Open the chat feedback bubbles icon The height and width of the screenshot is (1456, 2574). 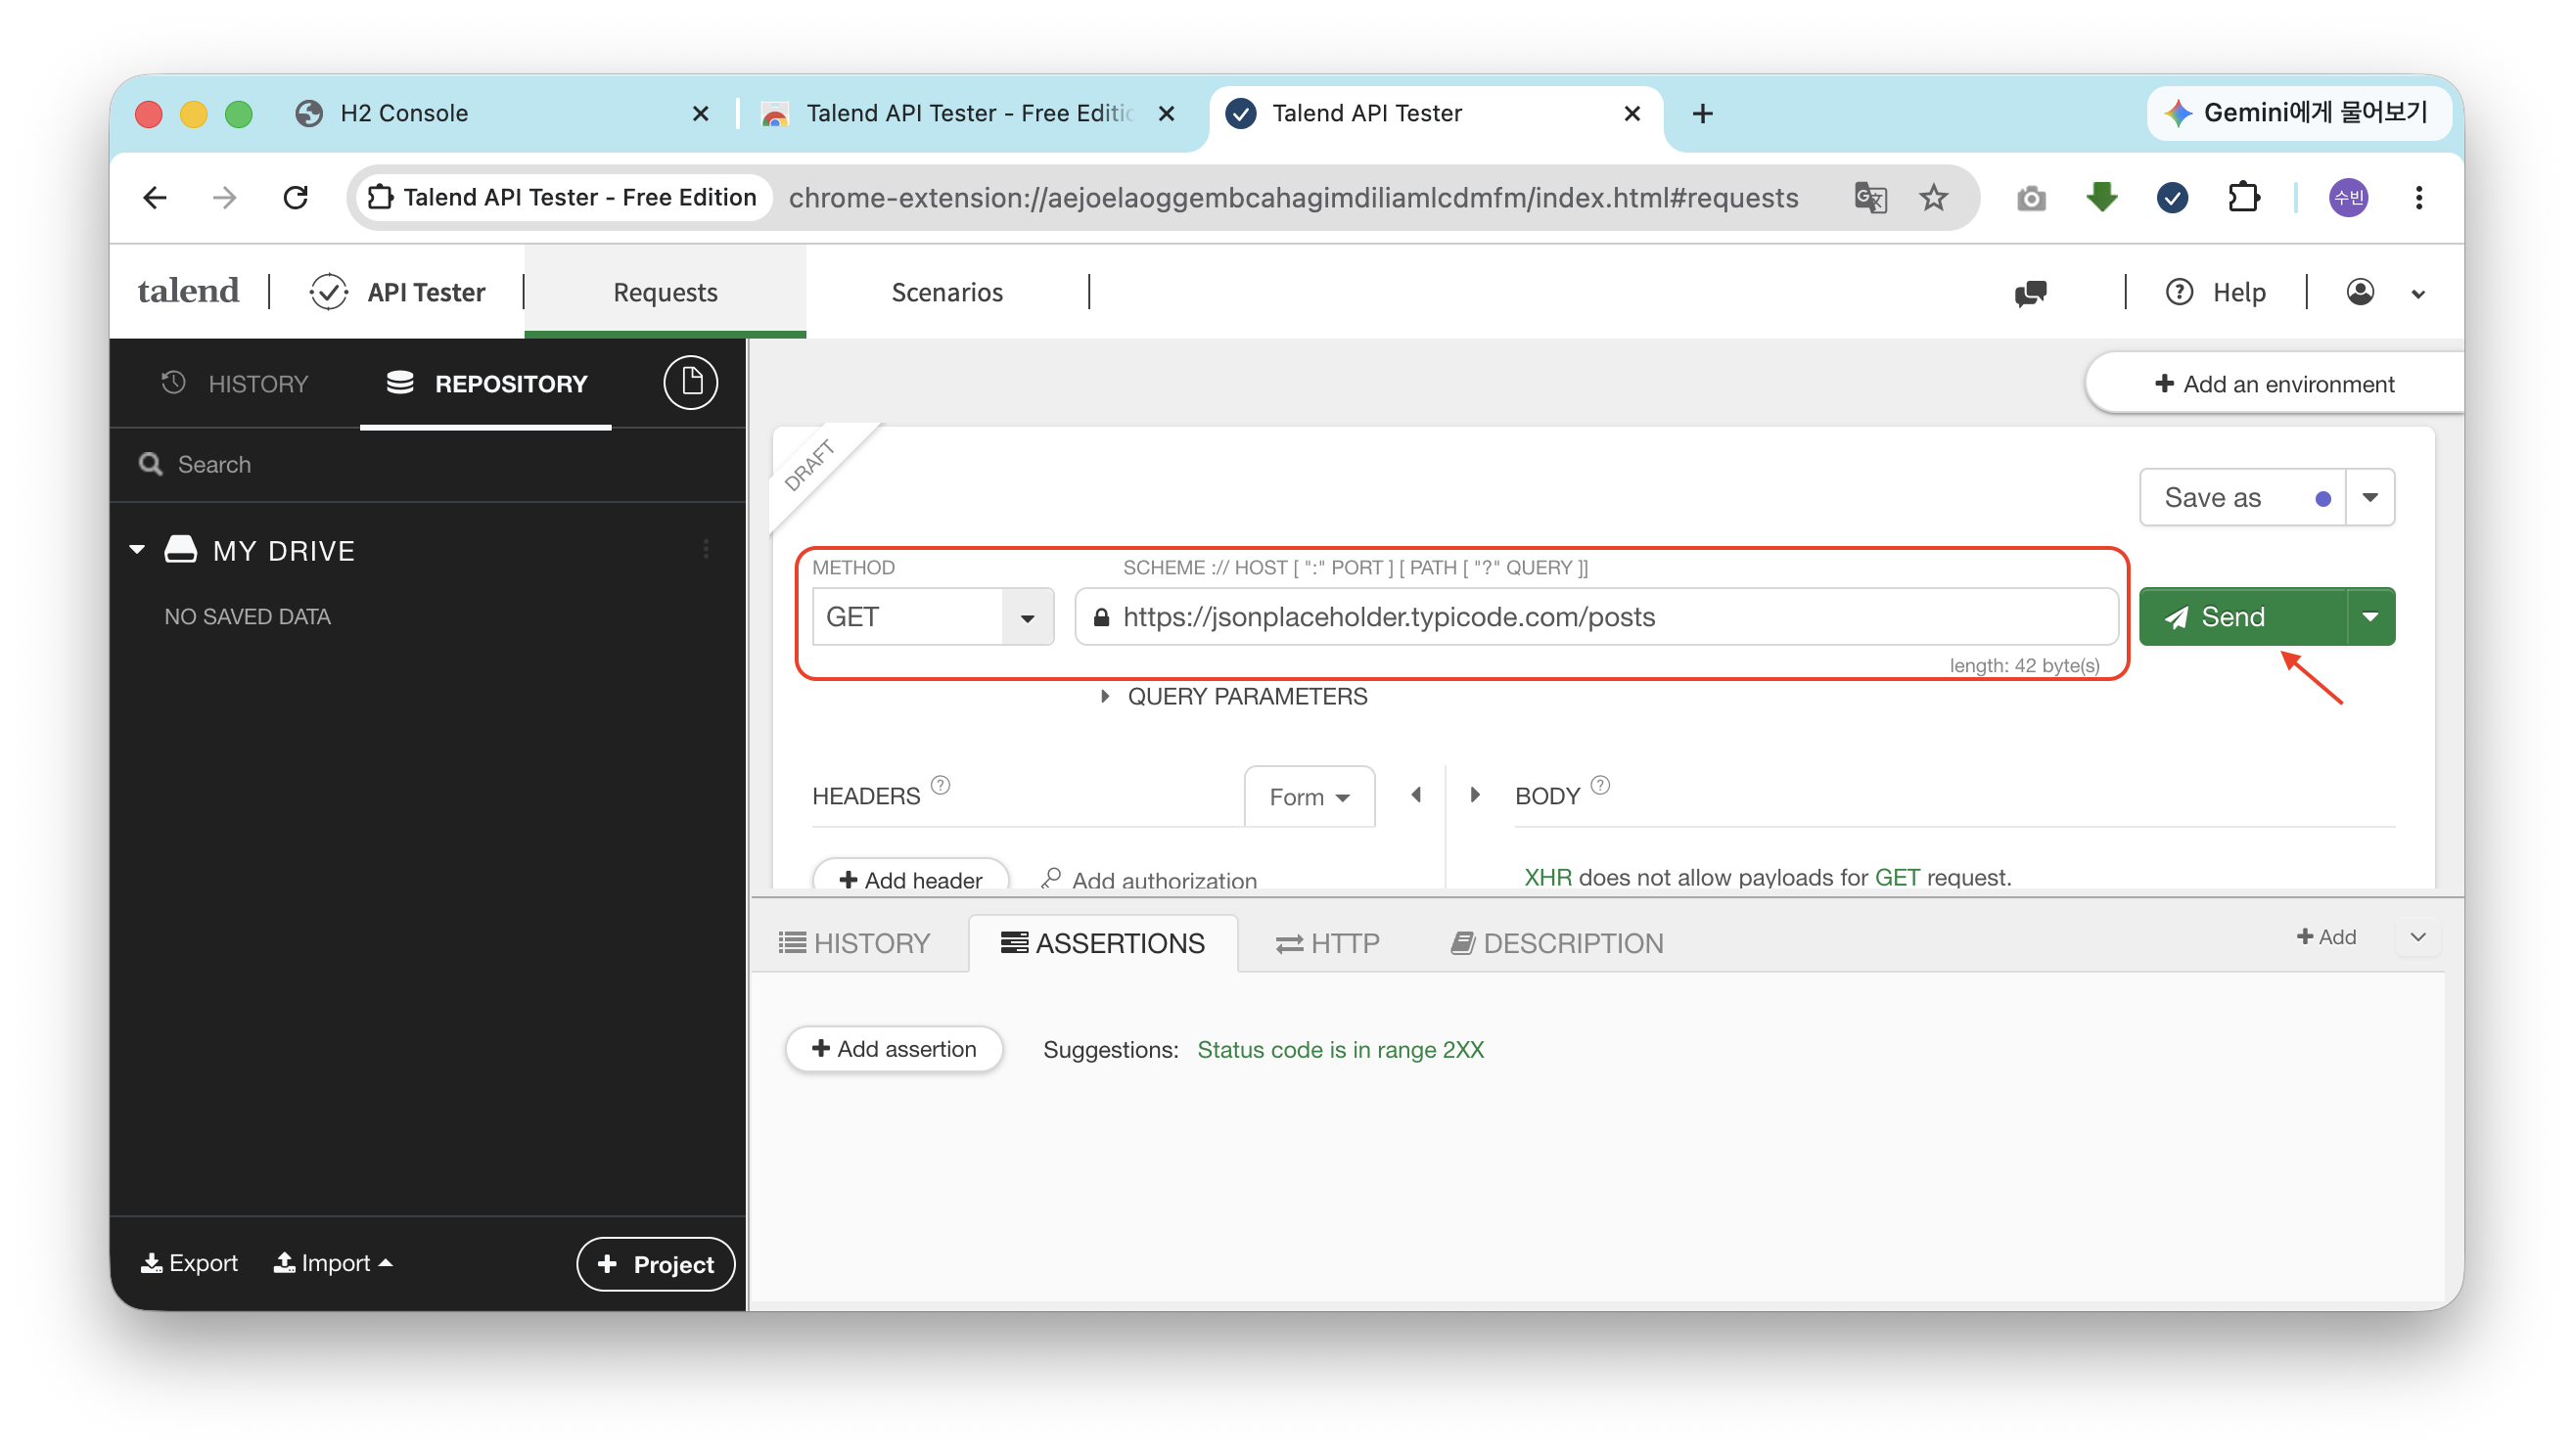2031,293
